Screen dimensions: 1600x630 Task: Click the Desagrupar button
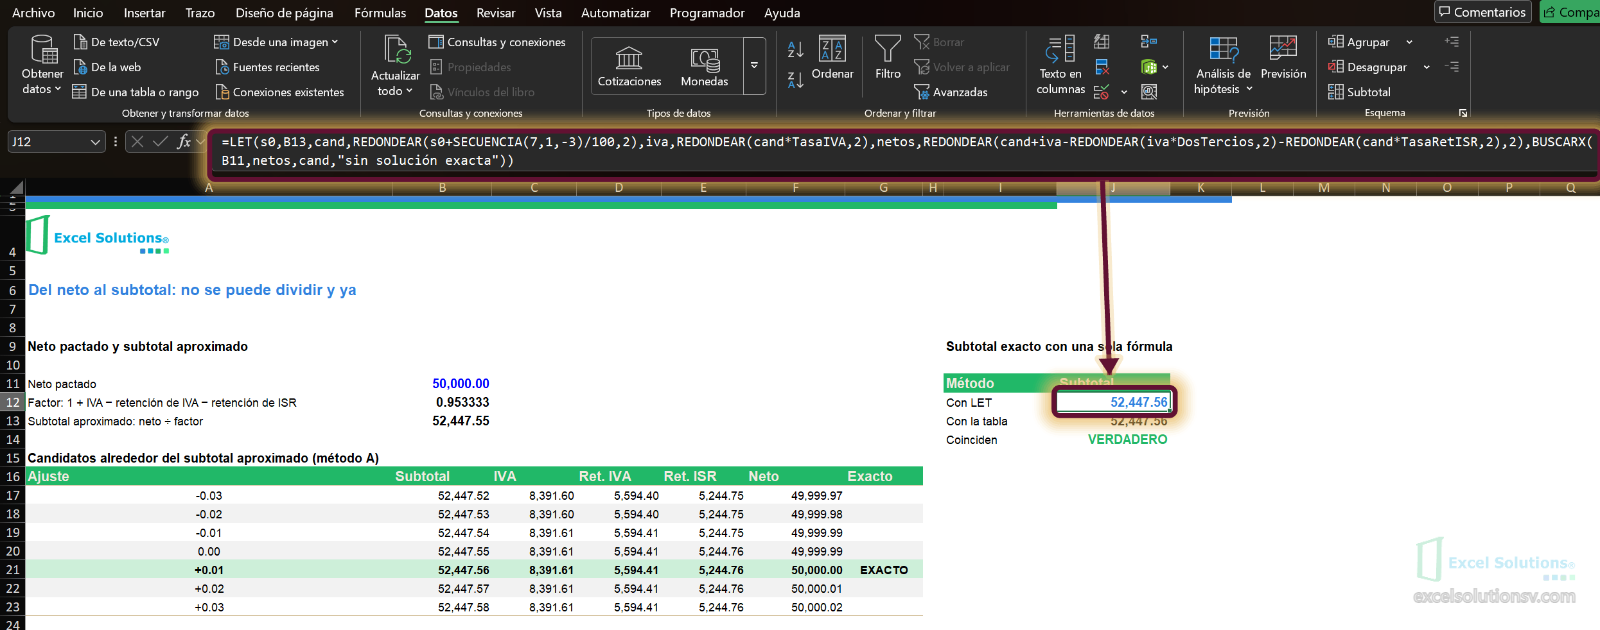(1367, 67)
